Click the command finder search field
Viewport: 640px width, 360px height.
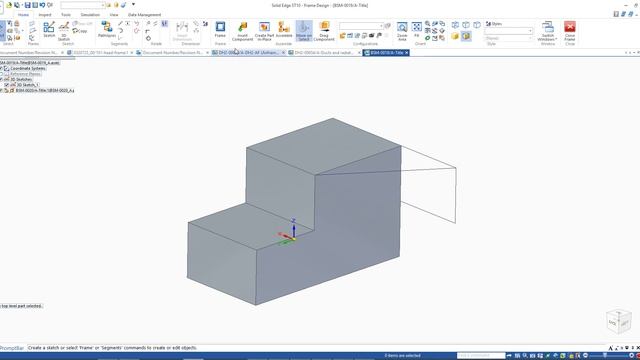pos(481,356)
